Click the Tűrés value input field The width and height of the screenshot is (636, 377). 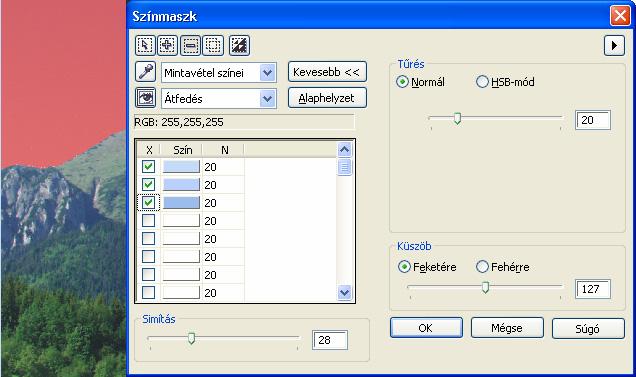click(x=593, y=120)
